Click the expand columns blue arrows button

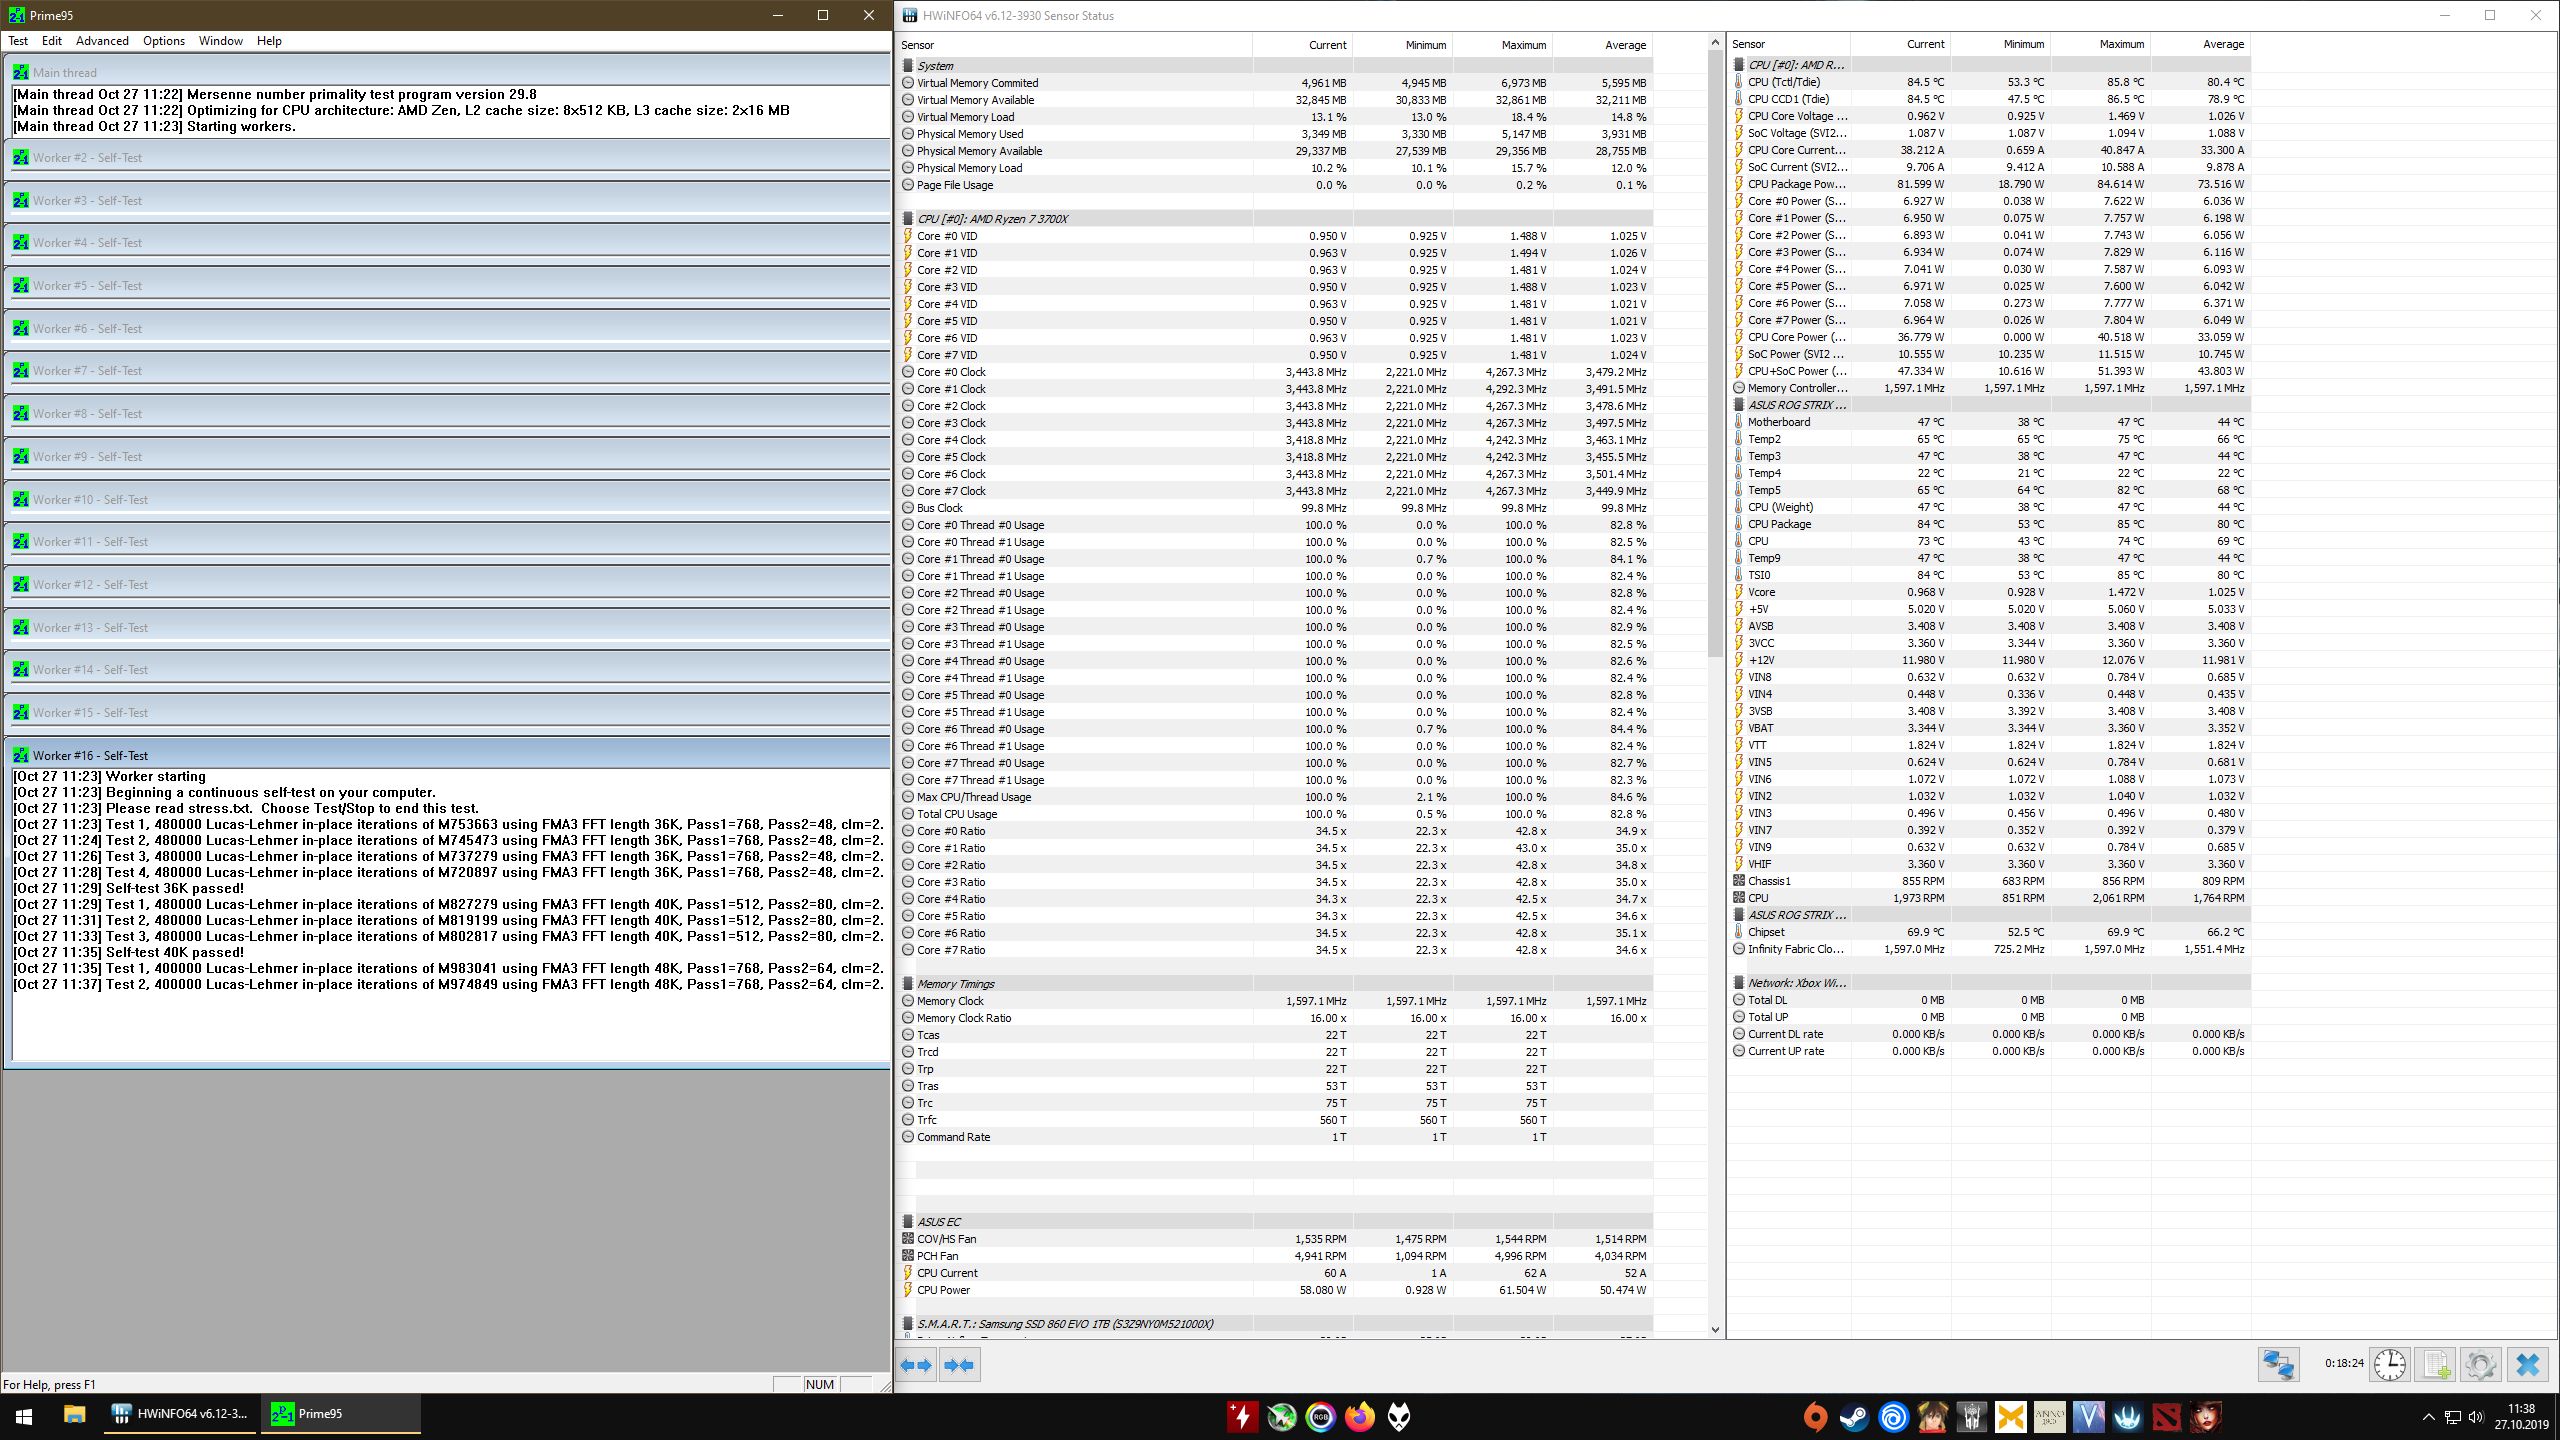tap(916, 1365)
